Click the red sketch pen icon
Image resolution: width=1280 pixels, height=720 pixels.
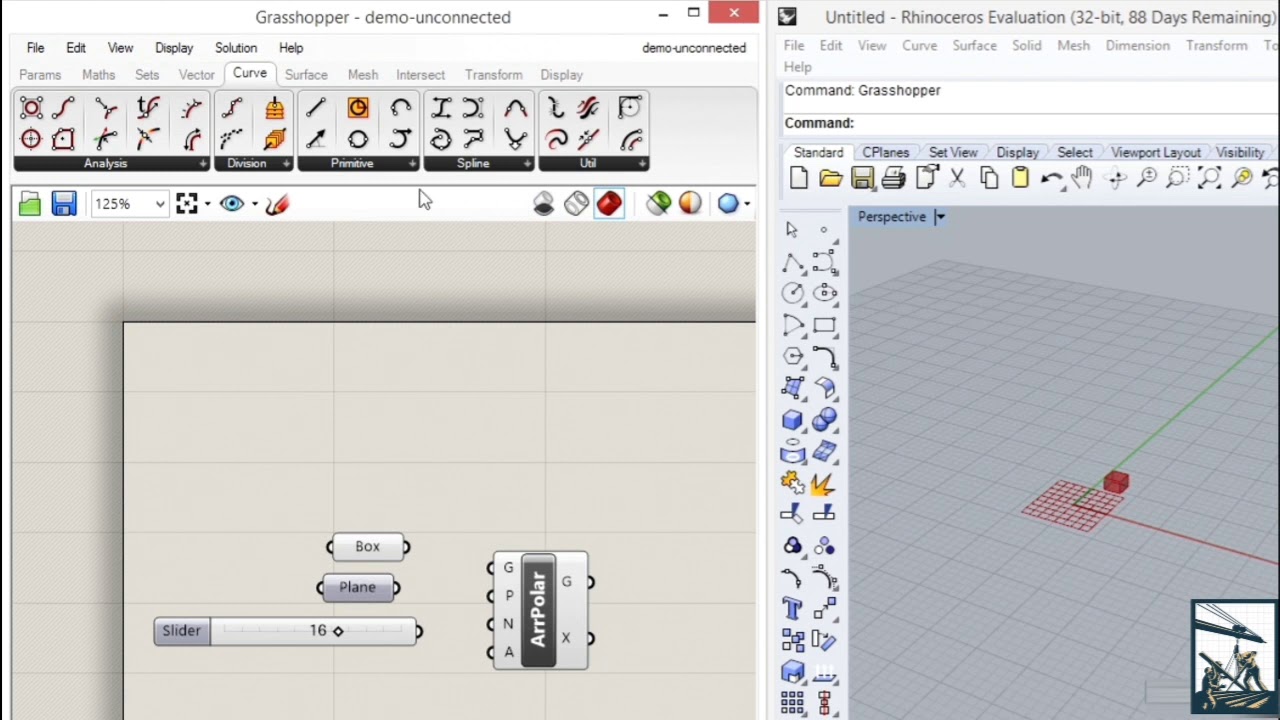click(x=277, y=204)
